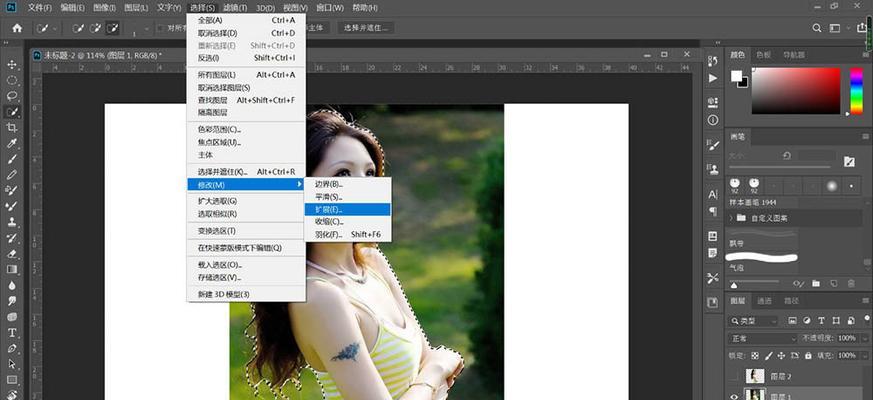Choose 色彩范围(C)... menu entry
Image resolution: width=873 pixels, height=400 pixels.
click(246, 129)
